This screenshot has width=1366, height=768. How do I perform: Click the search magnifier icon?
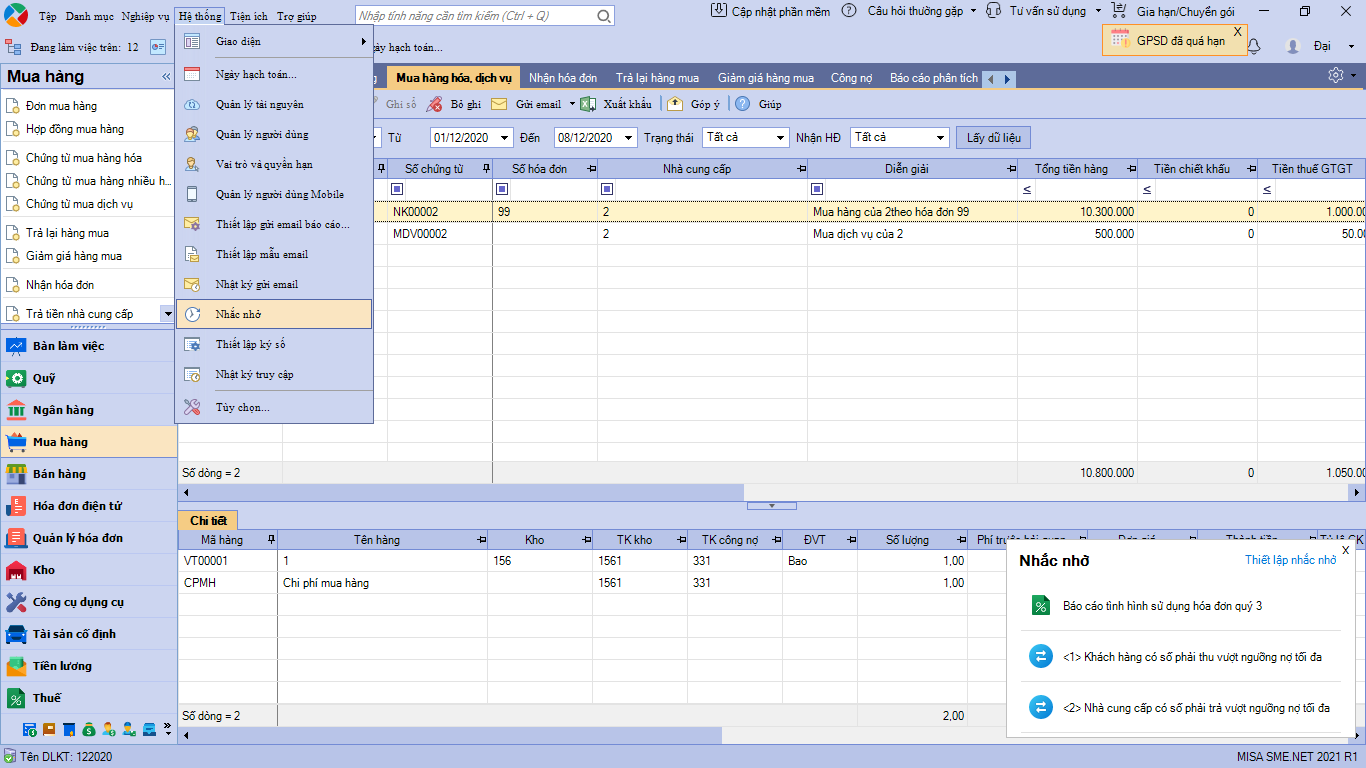[x=604, y=17]
